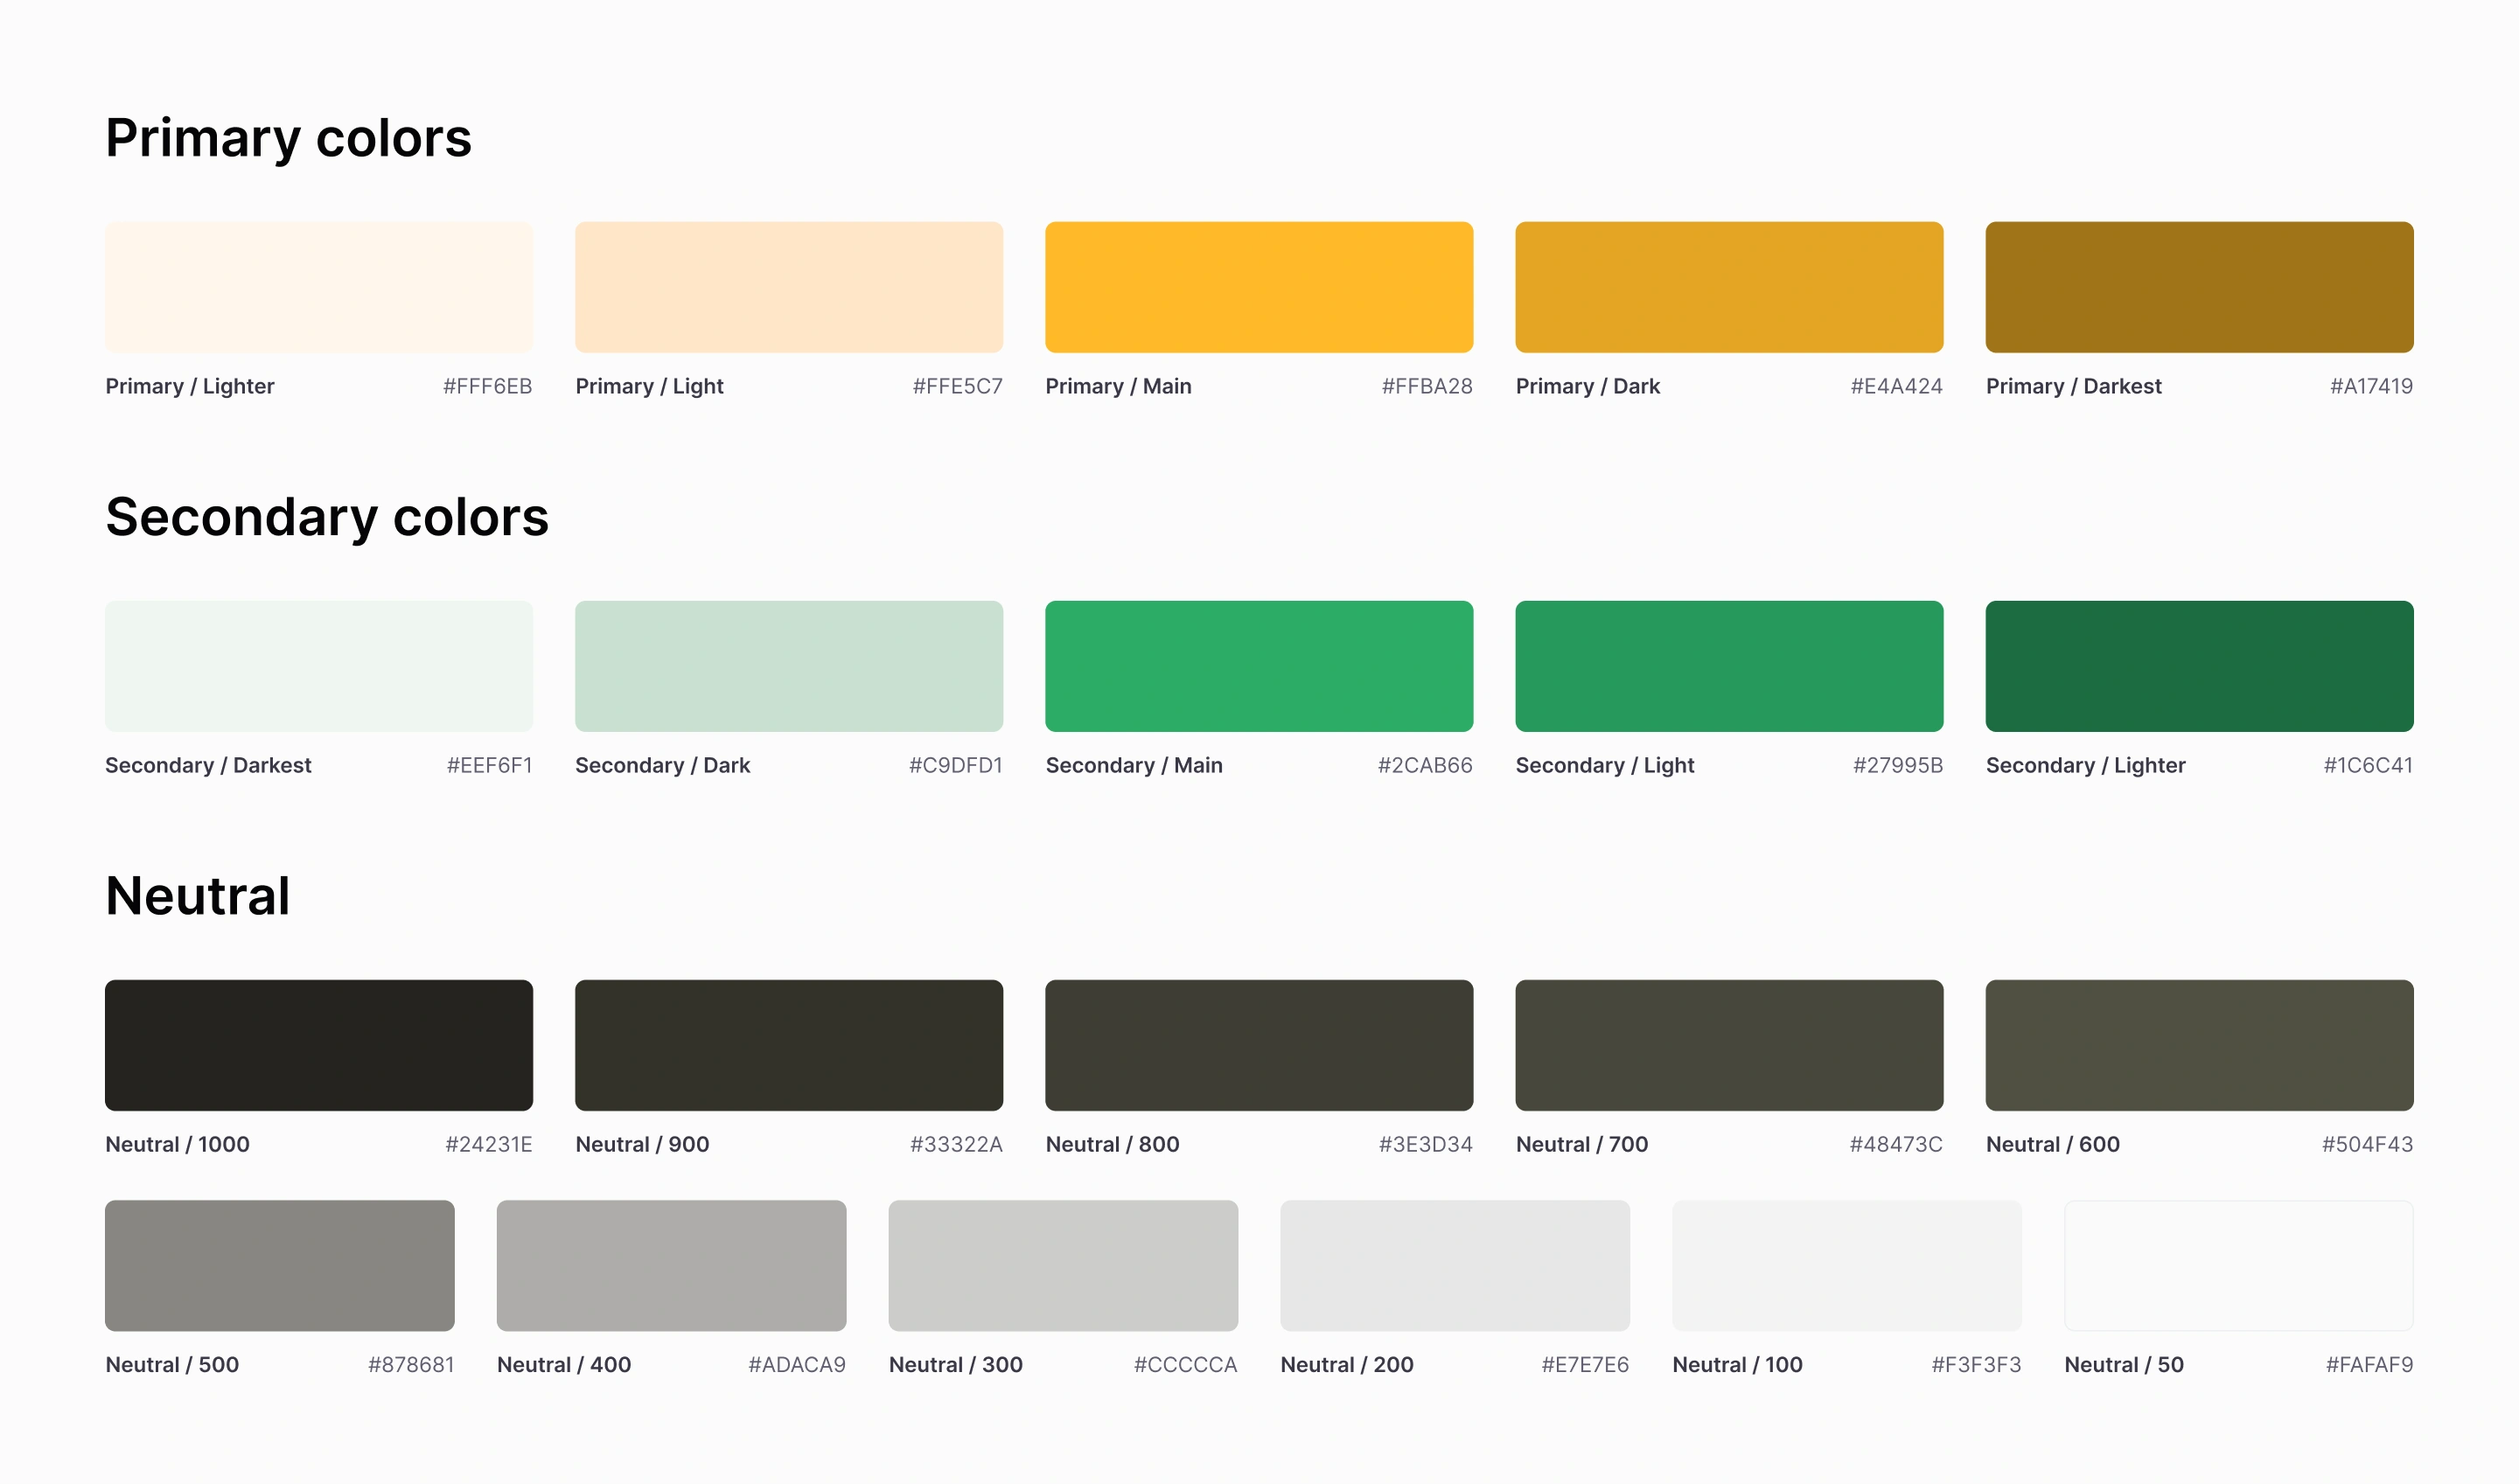
Task: Choose the Neutral / 300 swatch
Action: click(1063, 1266)
